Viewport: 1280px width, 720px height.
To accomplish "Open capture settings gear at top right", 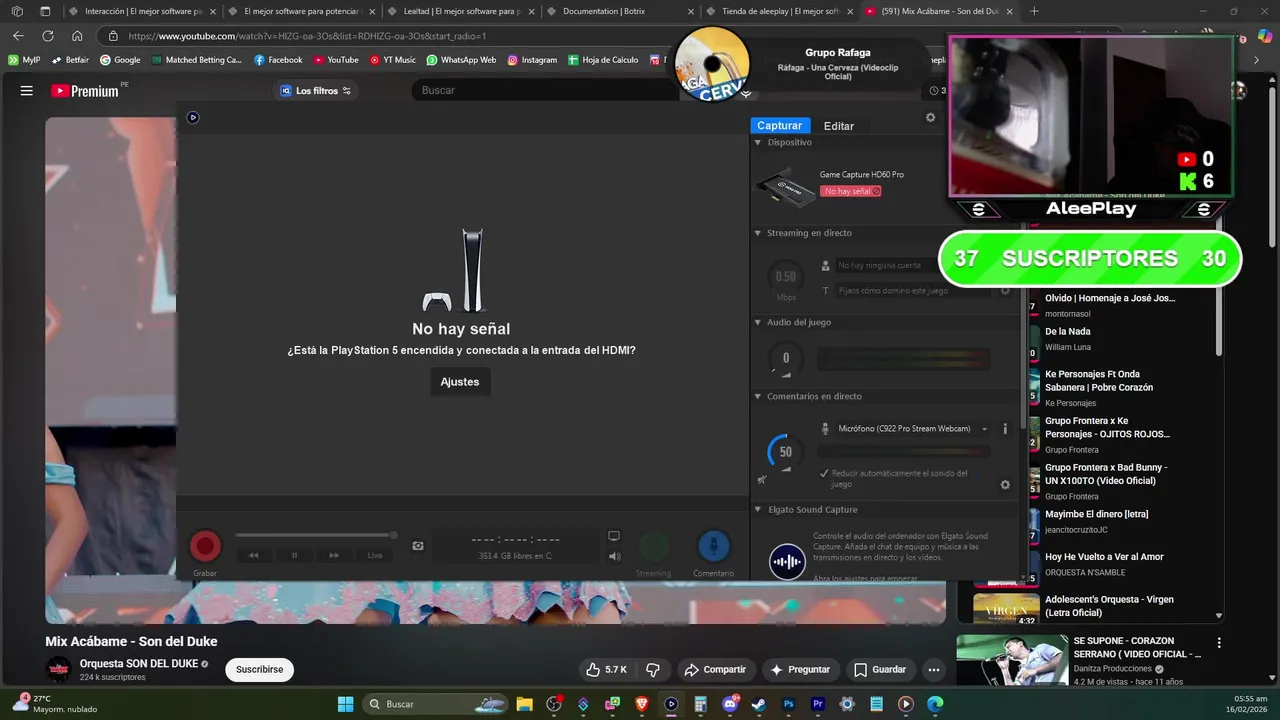I will pos(930,117).
